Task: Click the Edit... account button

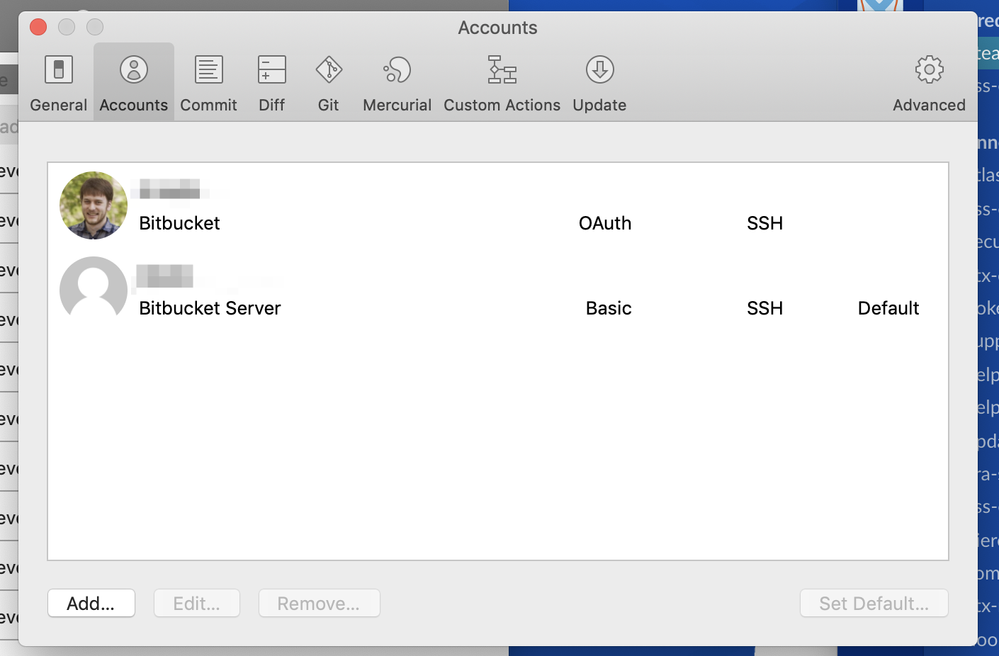Action: click(x=196, y=603)
